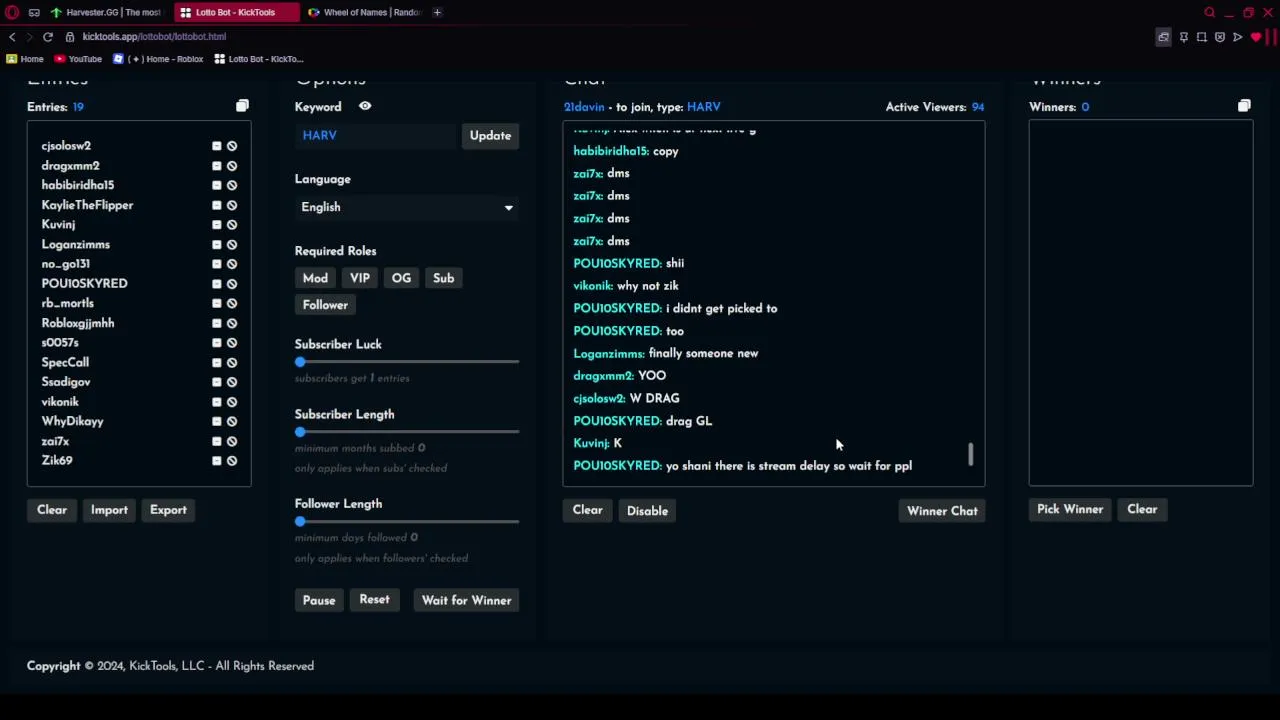Switch to Wheel of Names tab
Image resolution: width=1280 pixels, height=720 pixels.
coord(365,12)
